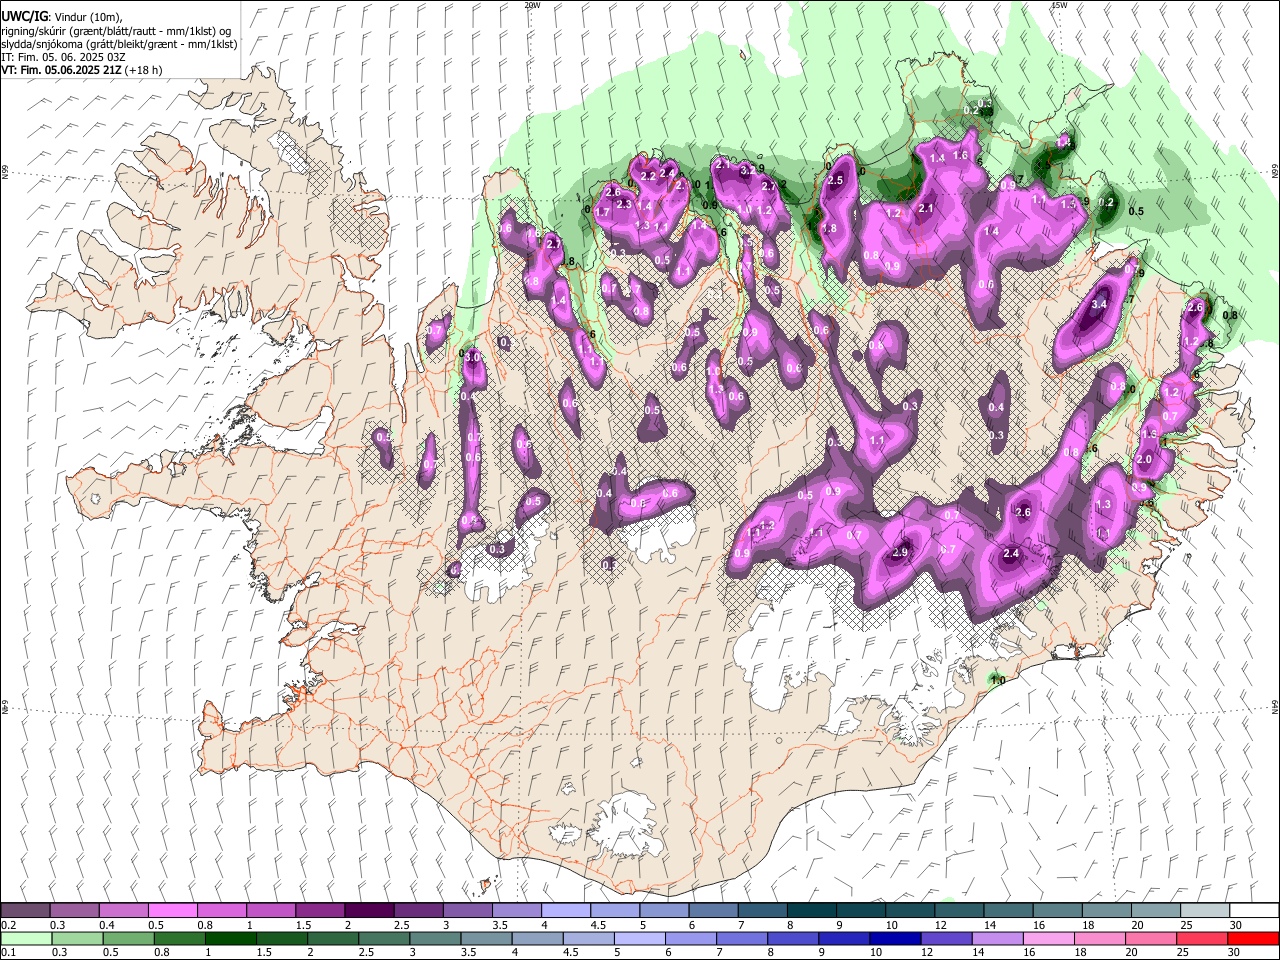Image resolution: width=1280 pixels, height=960 pixels.
Task: Select the "slydda/snjókoma" description line
Action: (119, 44)
